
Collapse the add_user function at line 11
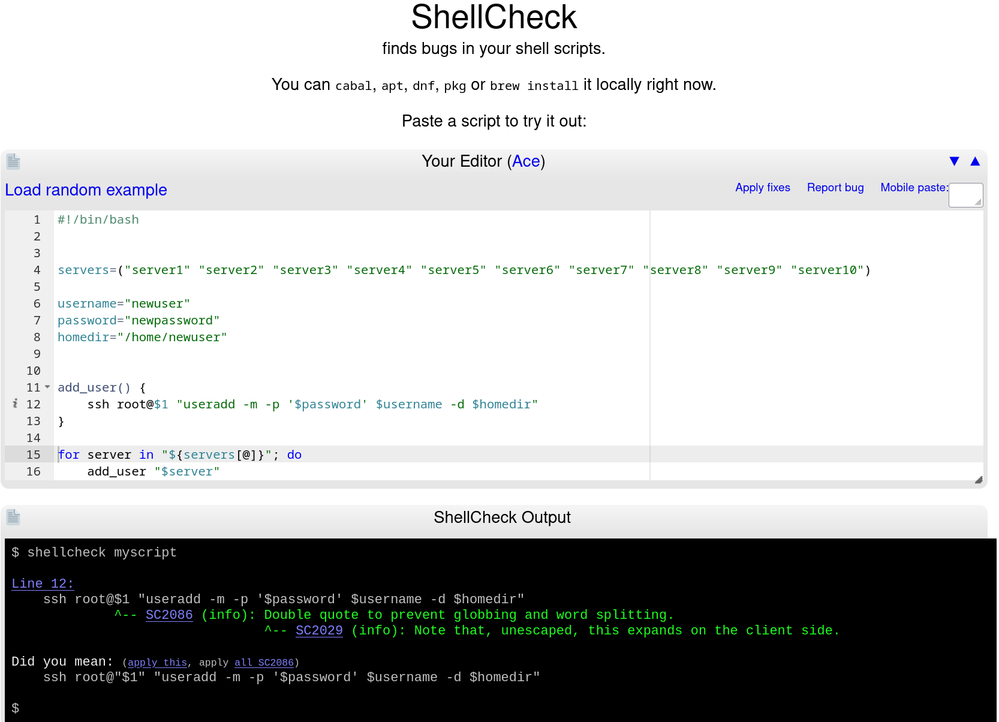point(47,387)
